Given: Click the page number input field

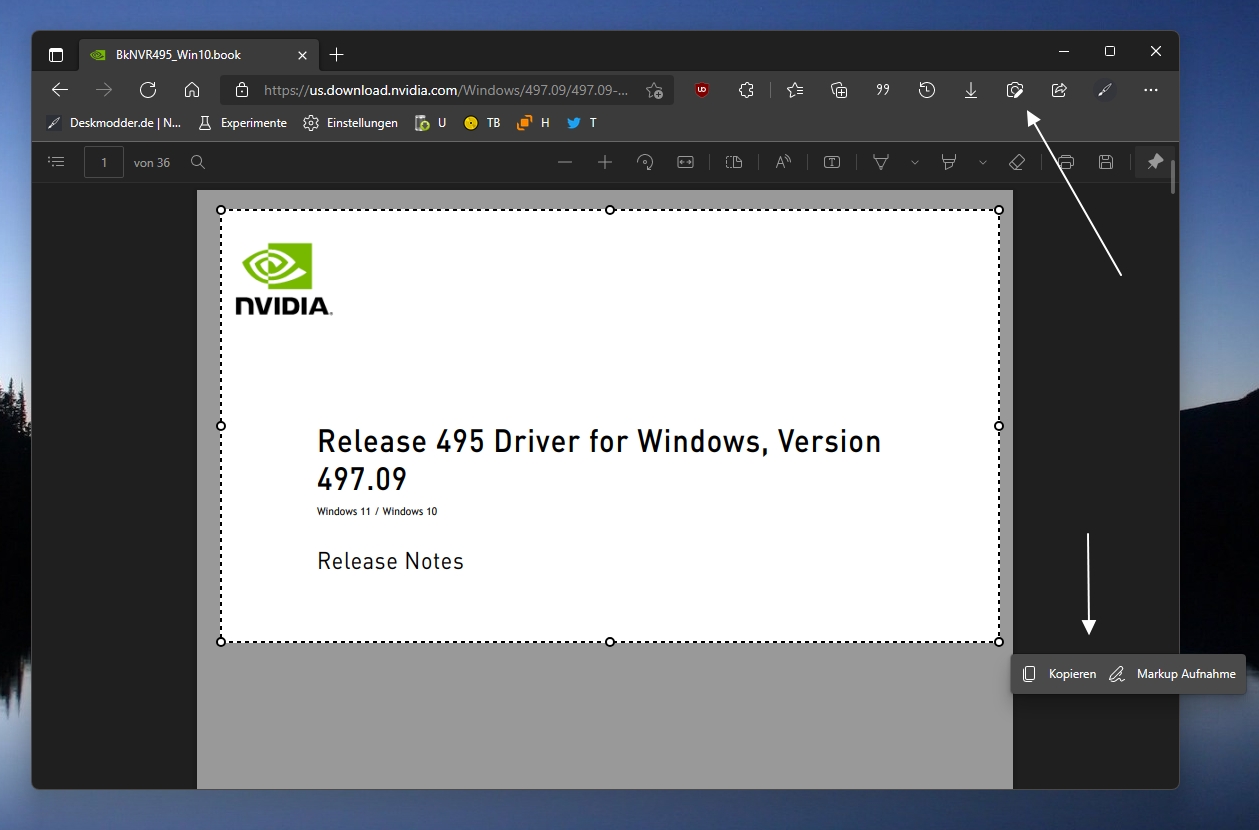Looking at the screenshot, I should pyautogui.click(x=104, y=162).
